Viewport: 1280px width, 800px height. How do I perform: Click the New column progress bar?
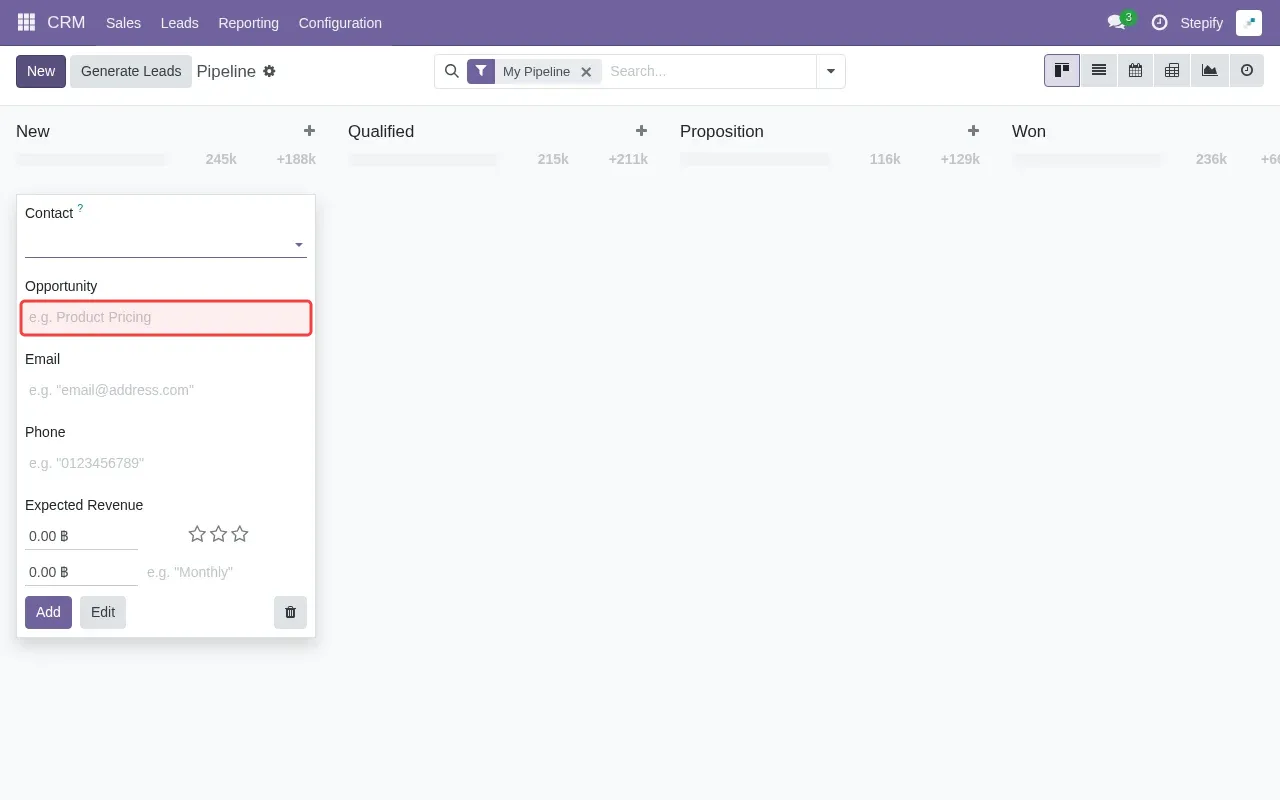click(x=92, y=158)
